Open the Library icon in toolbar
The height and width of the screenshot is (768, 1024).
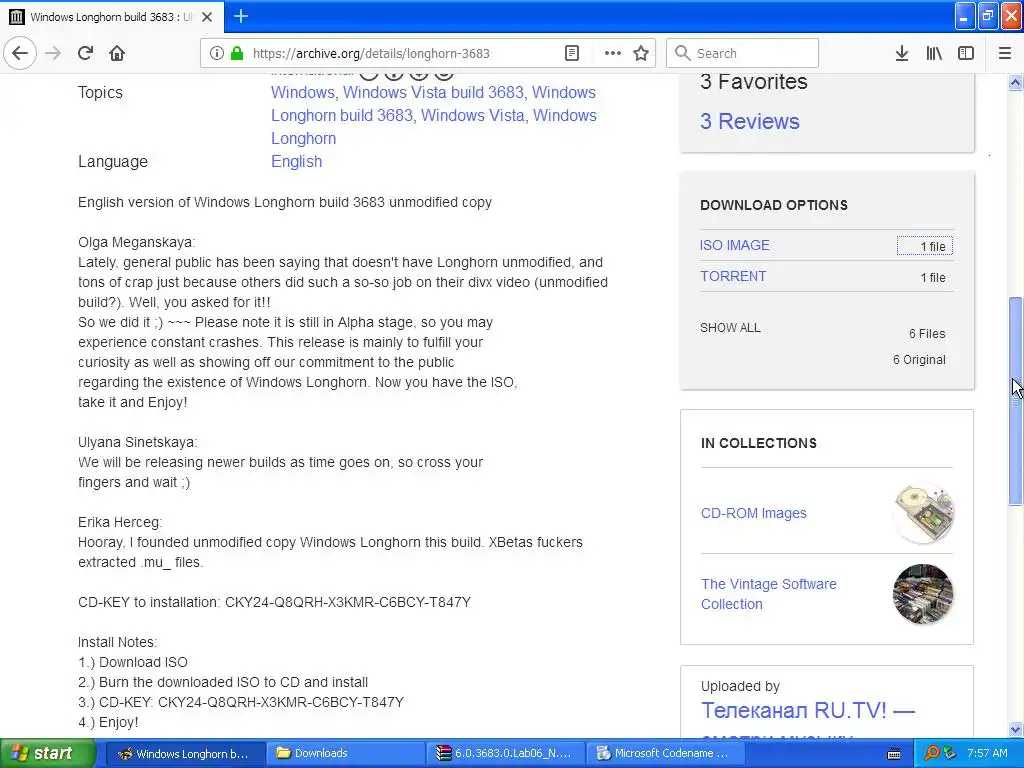point(934,54)
